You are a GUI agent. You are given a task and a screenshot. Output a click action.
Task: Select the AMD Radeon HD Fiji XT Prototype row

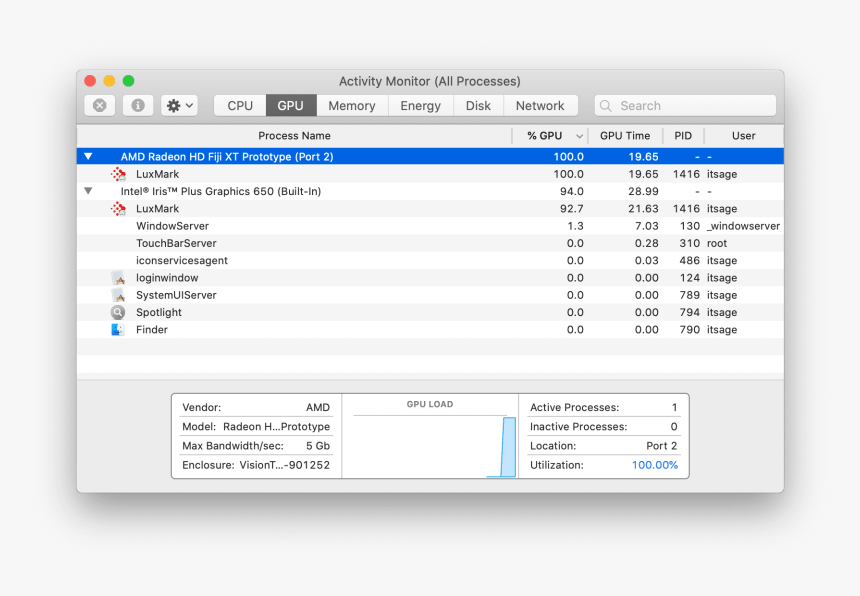coord(430,157)
